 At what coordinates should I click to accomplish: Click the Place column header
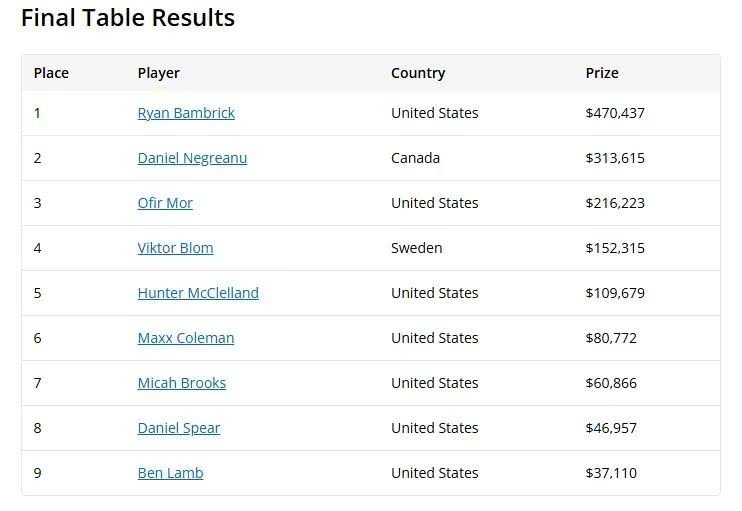pyautogui.click(x=51, y=73)
